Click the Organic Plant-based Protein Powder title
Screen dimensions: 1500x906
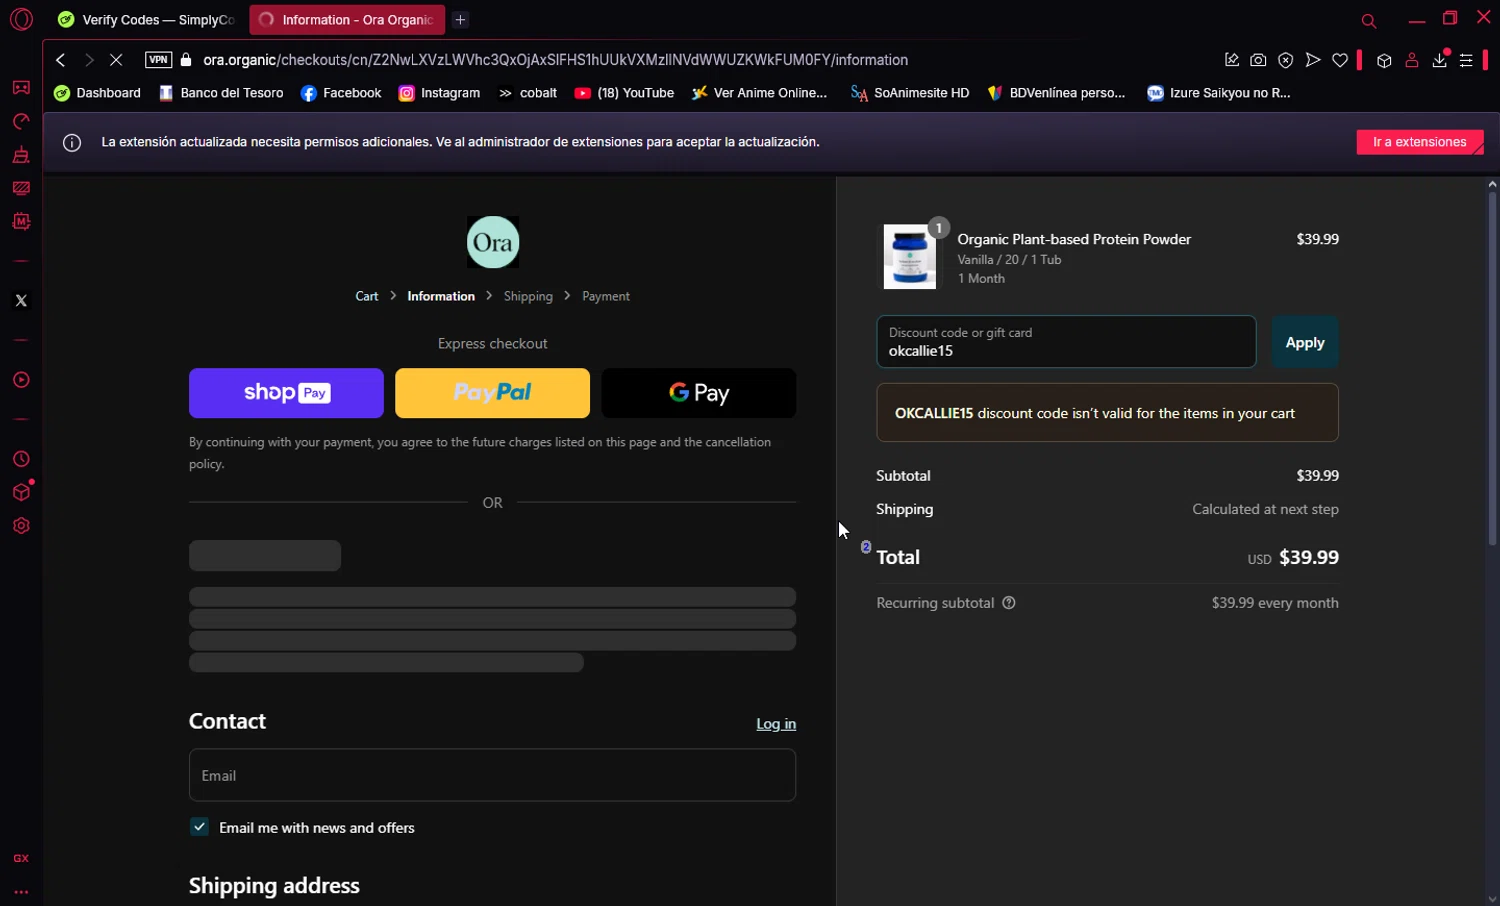[1074, 239]
